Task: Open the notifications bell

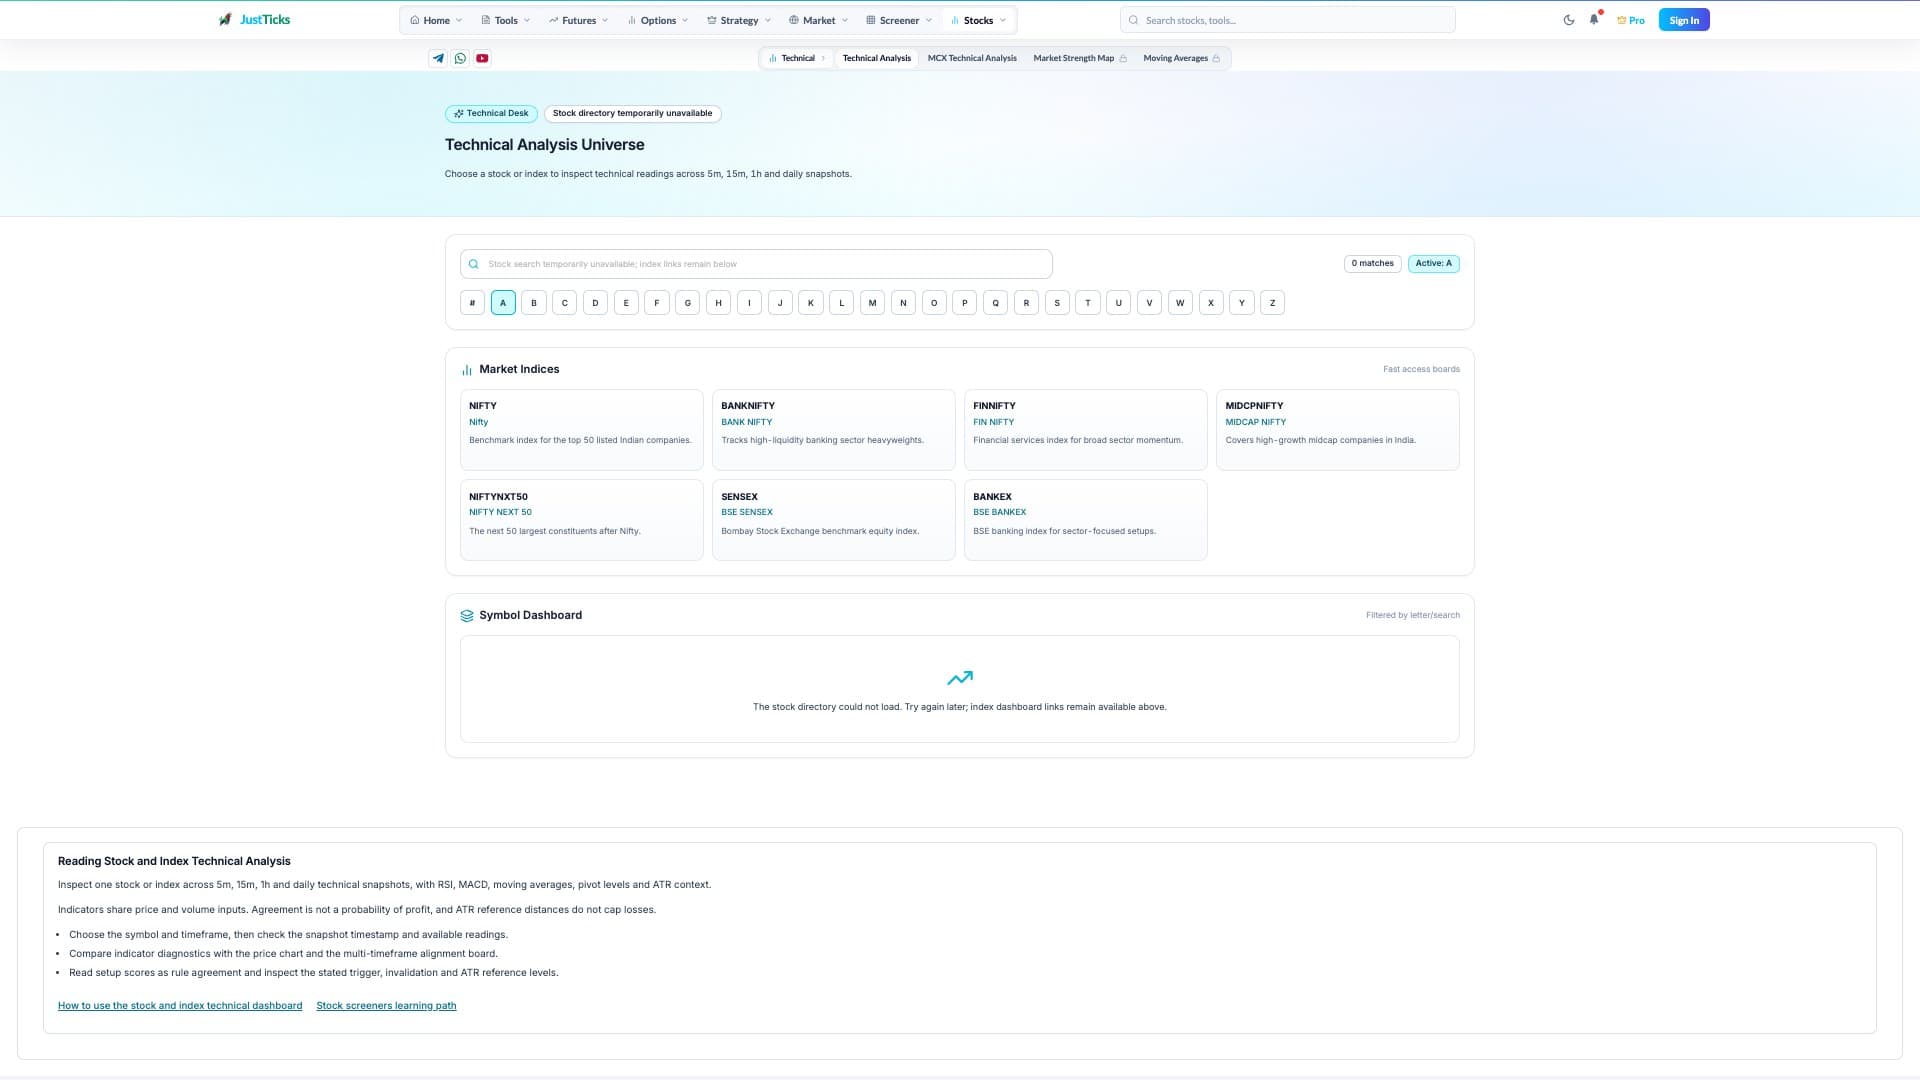Action: pos(1594,20)
